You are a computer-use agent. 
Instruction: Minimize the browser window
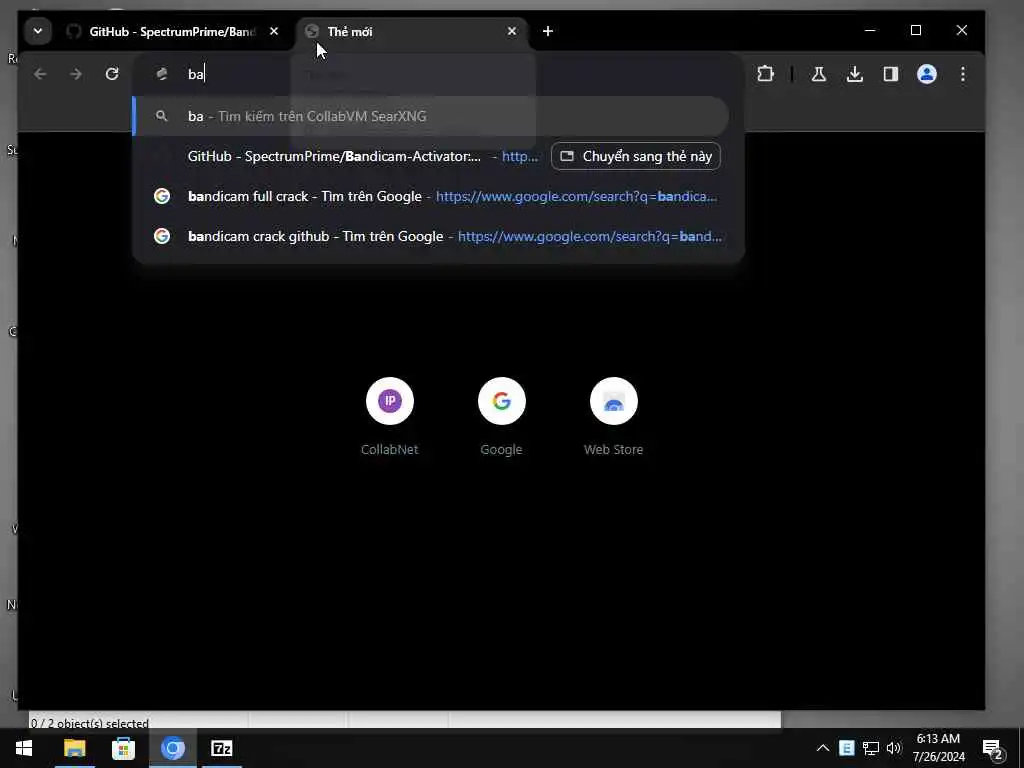pos(870,30)
